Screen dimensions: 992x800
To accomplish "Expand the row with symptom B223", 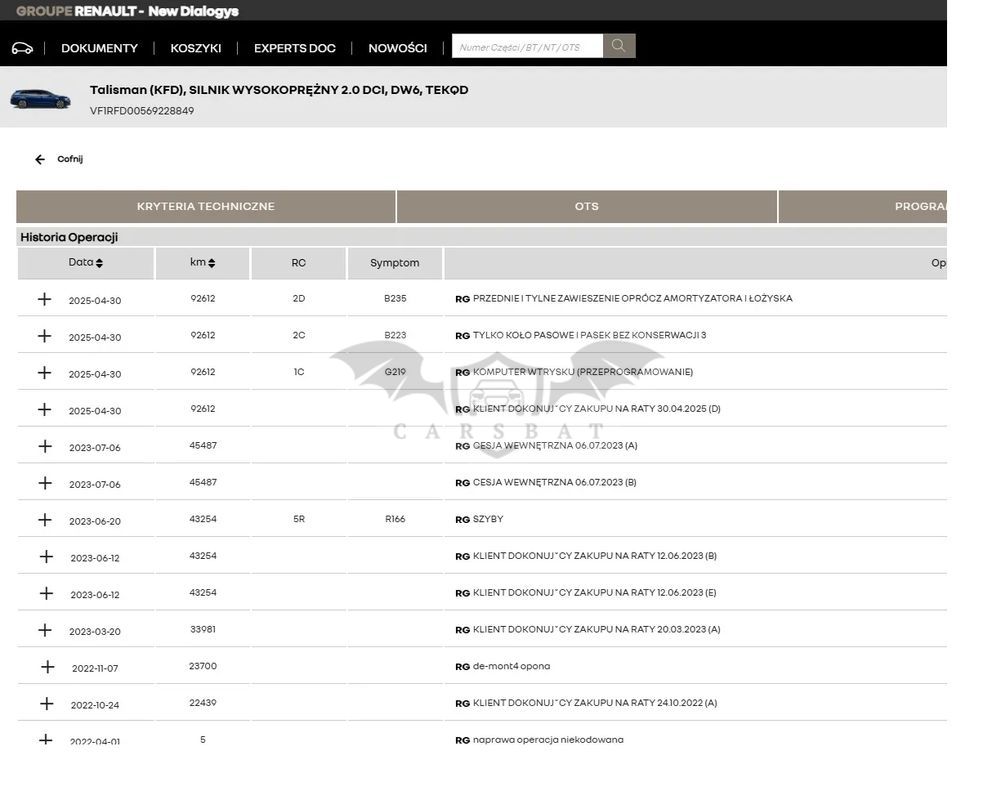I will tap(44, 336).
